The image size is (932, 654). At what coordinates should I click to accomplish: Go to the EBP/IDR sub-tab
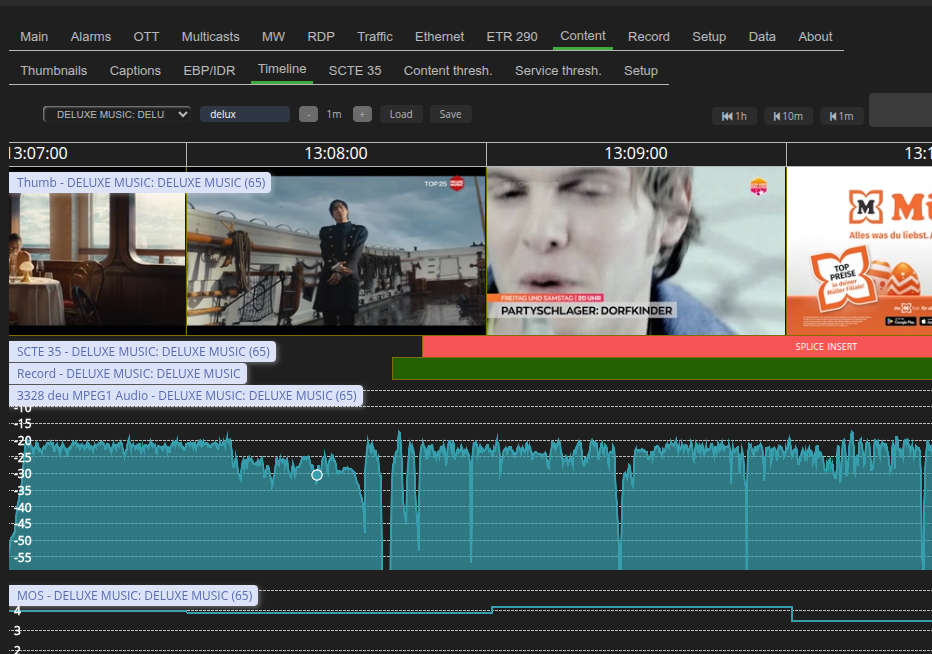point(209,71)
